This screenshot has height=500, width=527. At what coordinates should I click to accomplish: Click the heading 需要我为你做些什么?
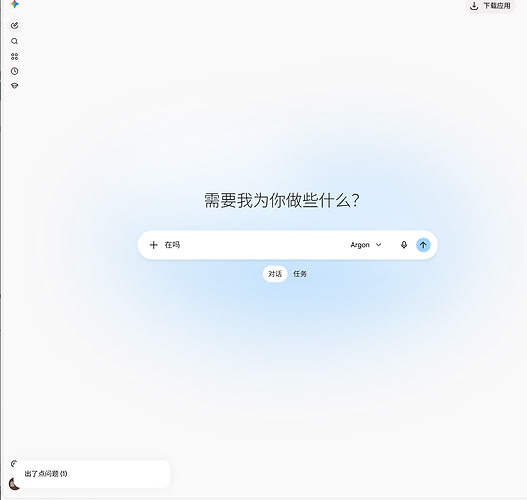tap(282, 200)
